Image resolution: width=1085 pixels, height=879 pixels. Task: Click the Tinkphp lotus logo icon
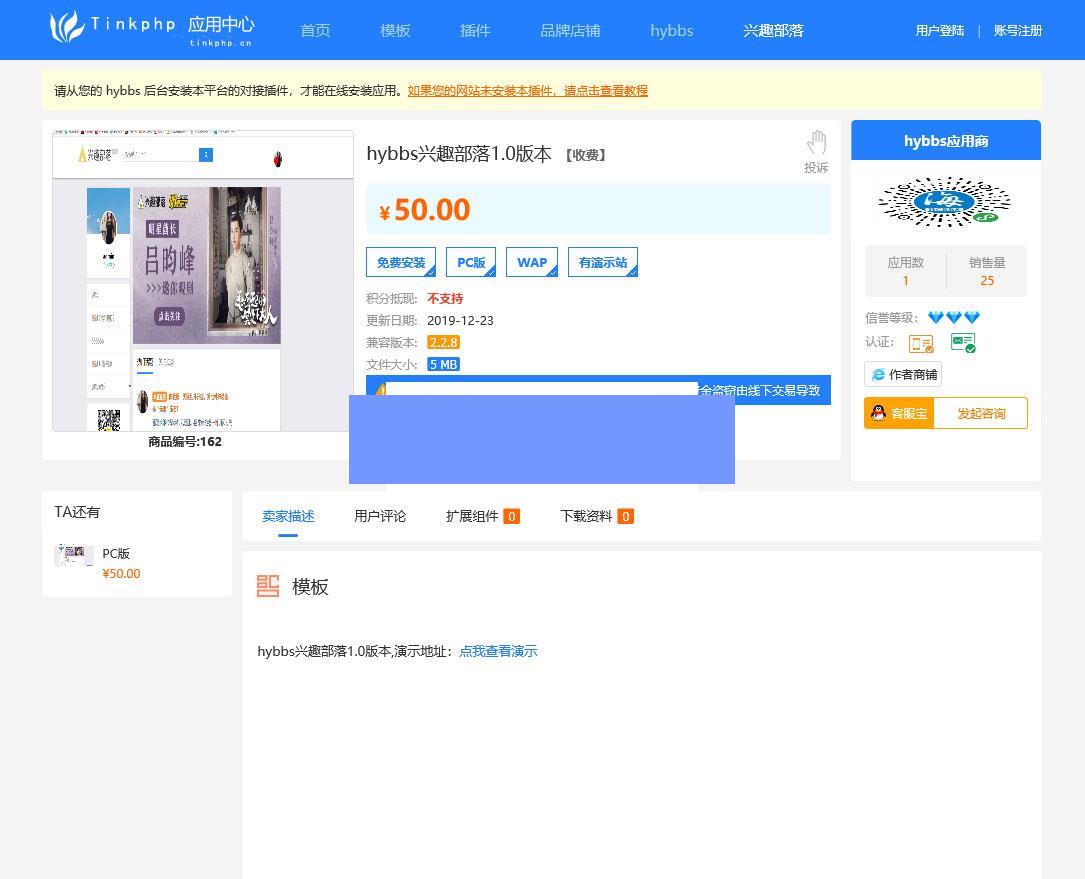(x=66, y=28)
